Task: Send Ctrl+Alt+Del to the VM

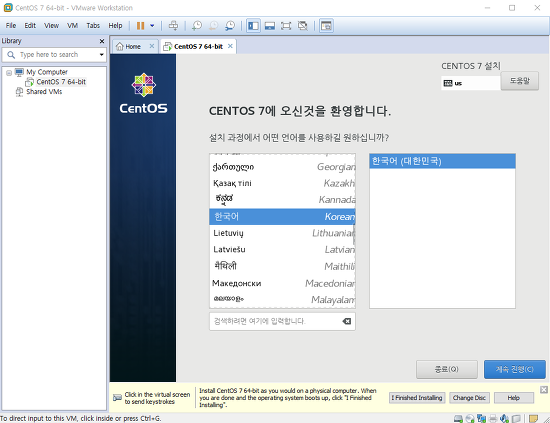Action: (173, 26)
